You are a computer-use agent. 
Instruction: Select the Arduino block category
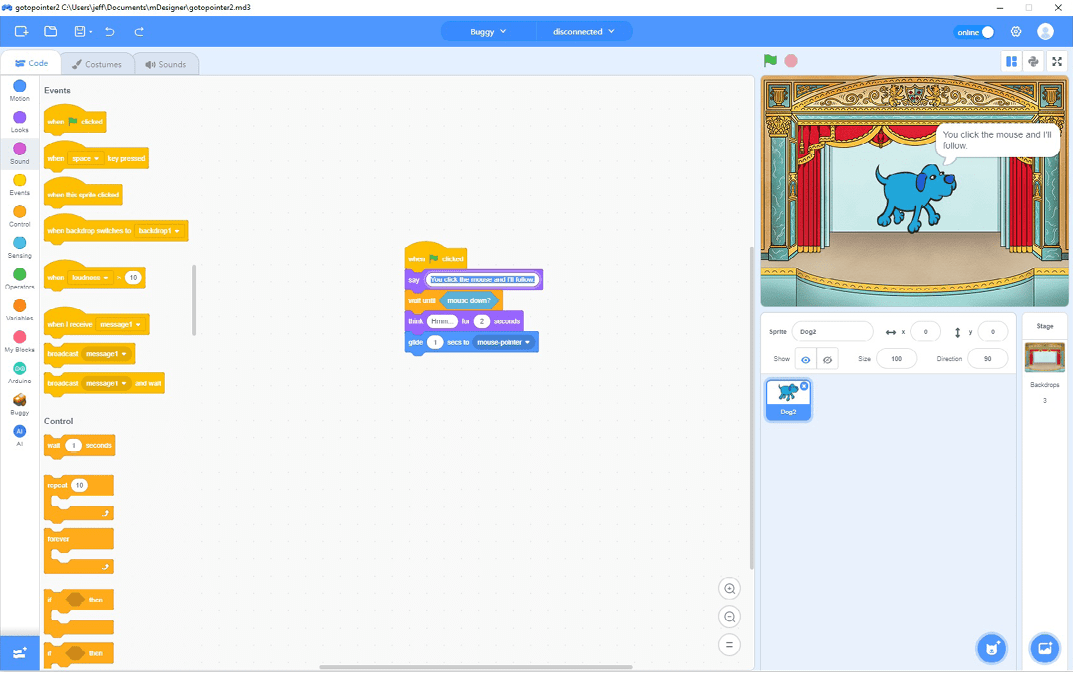pyautogui.click(x=20, y=372)
